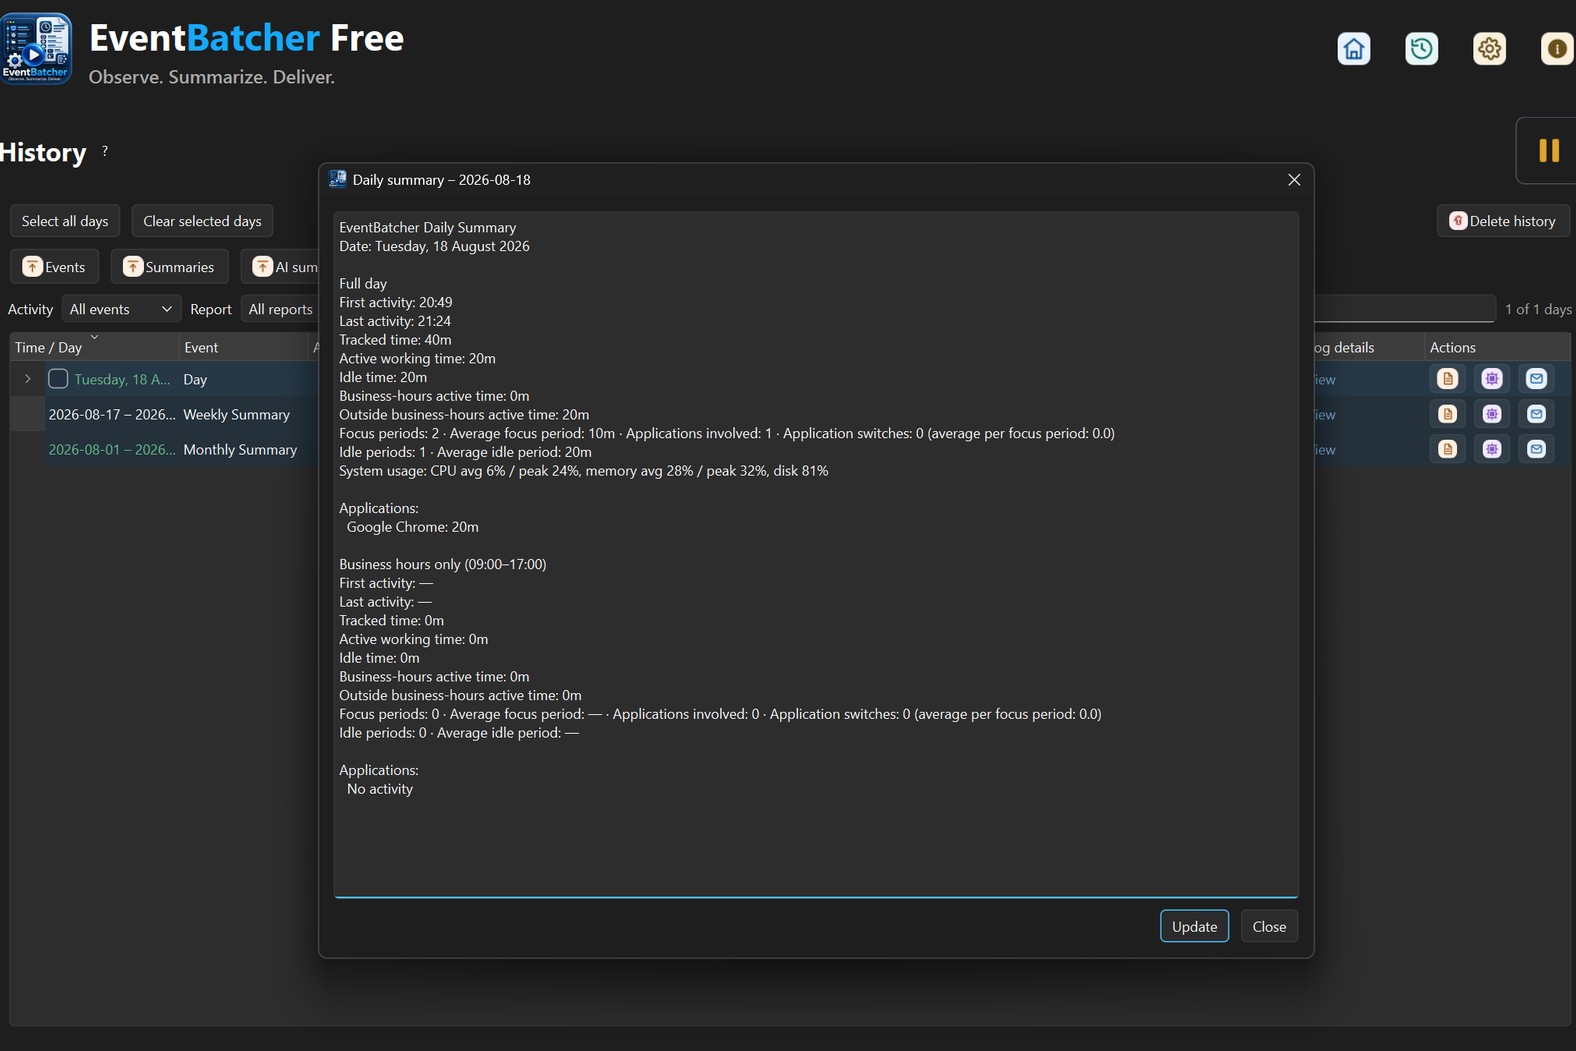Viewport: 1576px width, 1051px height.
Task: Click mail action icon for Tuesday row
Action: point(1537,379)
